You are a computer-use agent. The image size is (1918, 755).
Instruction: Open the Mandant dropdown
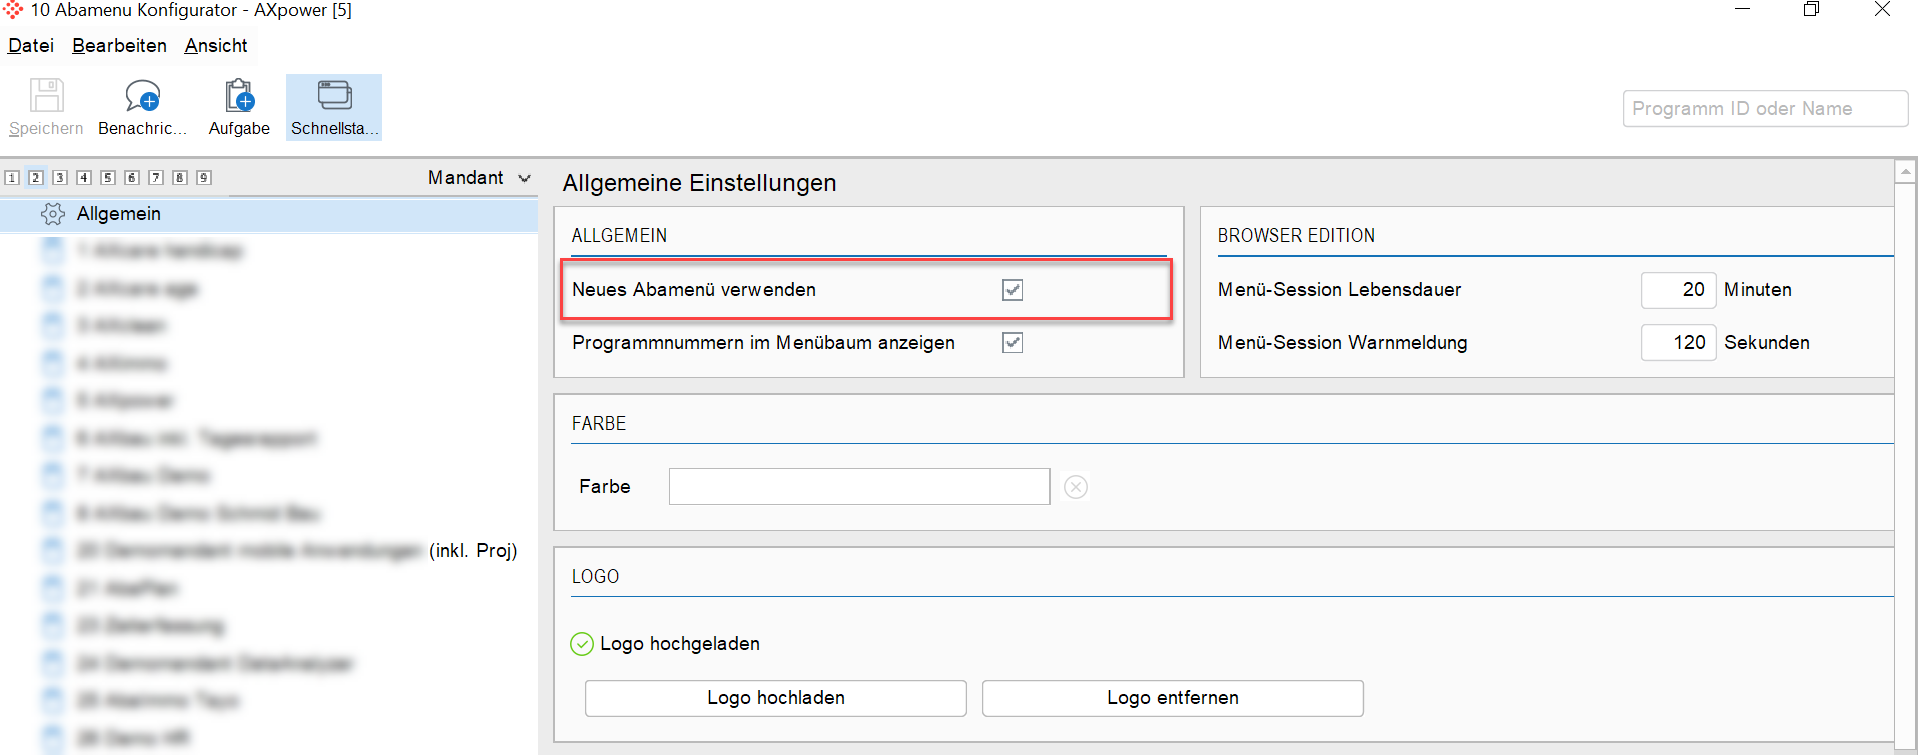coord(479,178)
